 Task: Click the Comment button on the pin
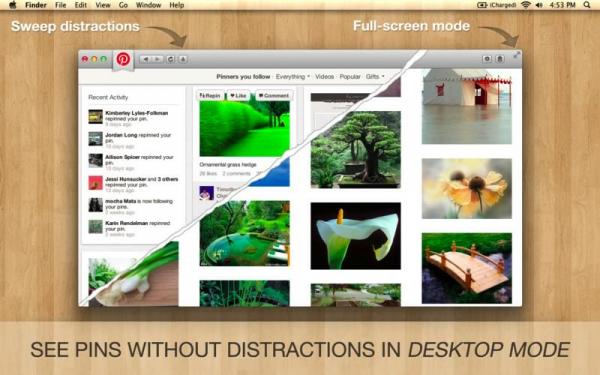pos(274,95)
